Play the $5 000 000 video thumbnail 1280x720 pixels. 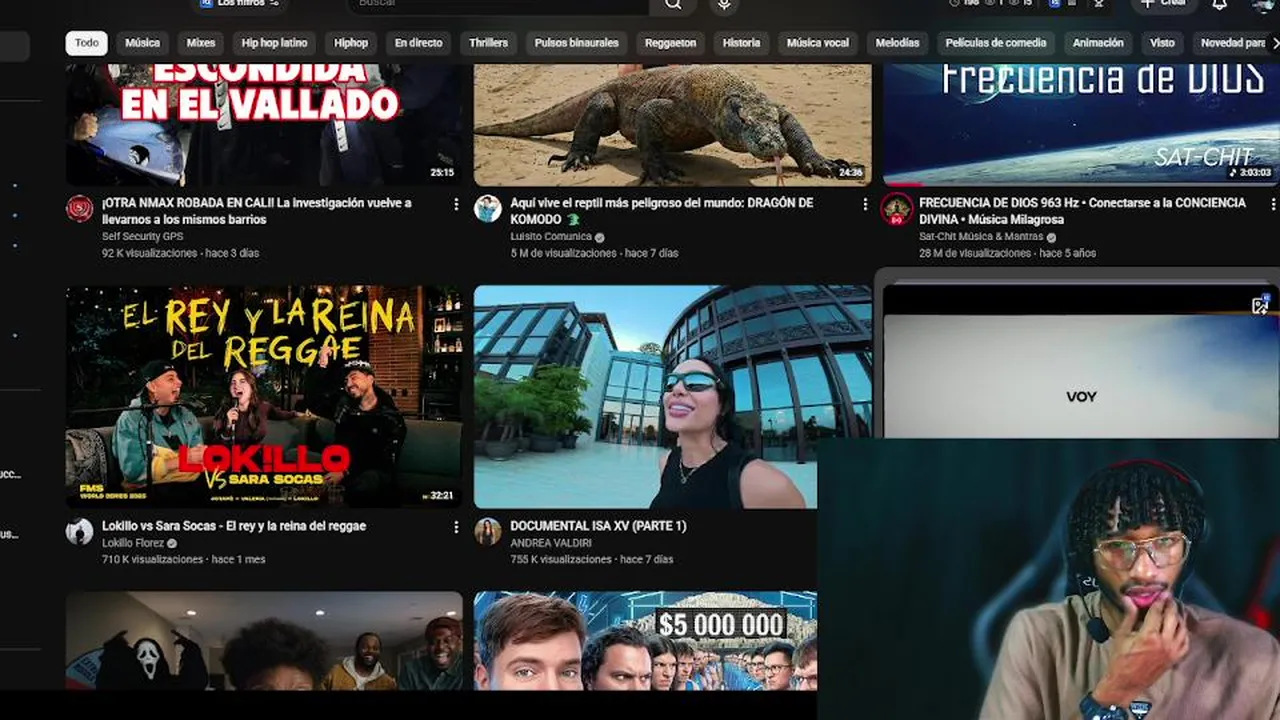point(645,640)
